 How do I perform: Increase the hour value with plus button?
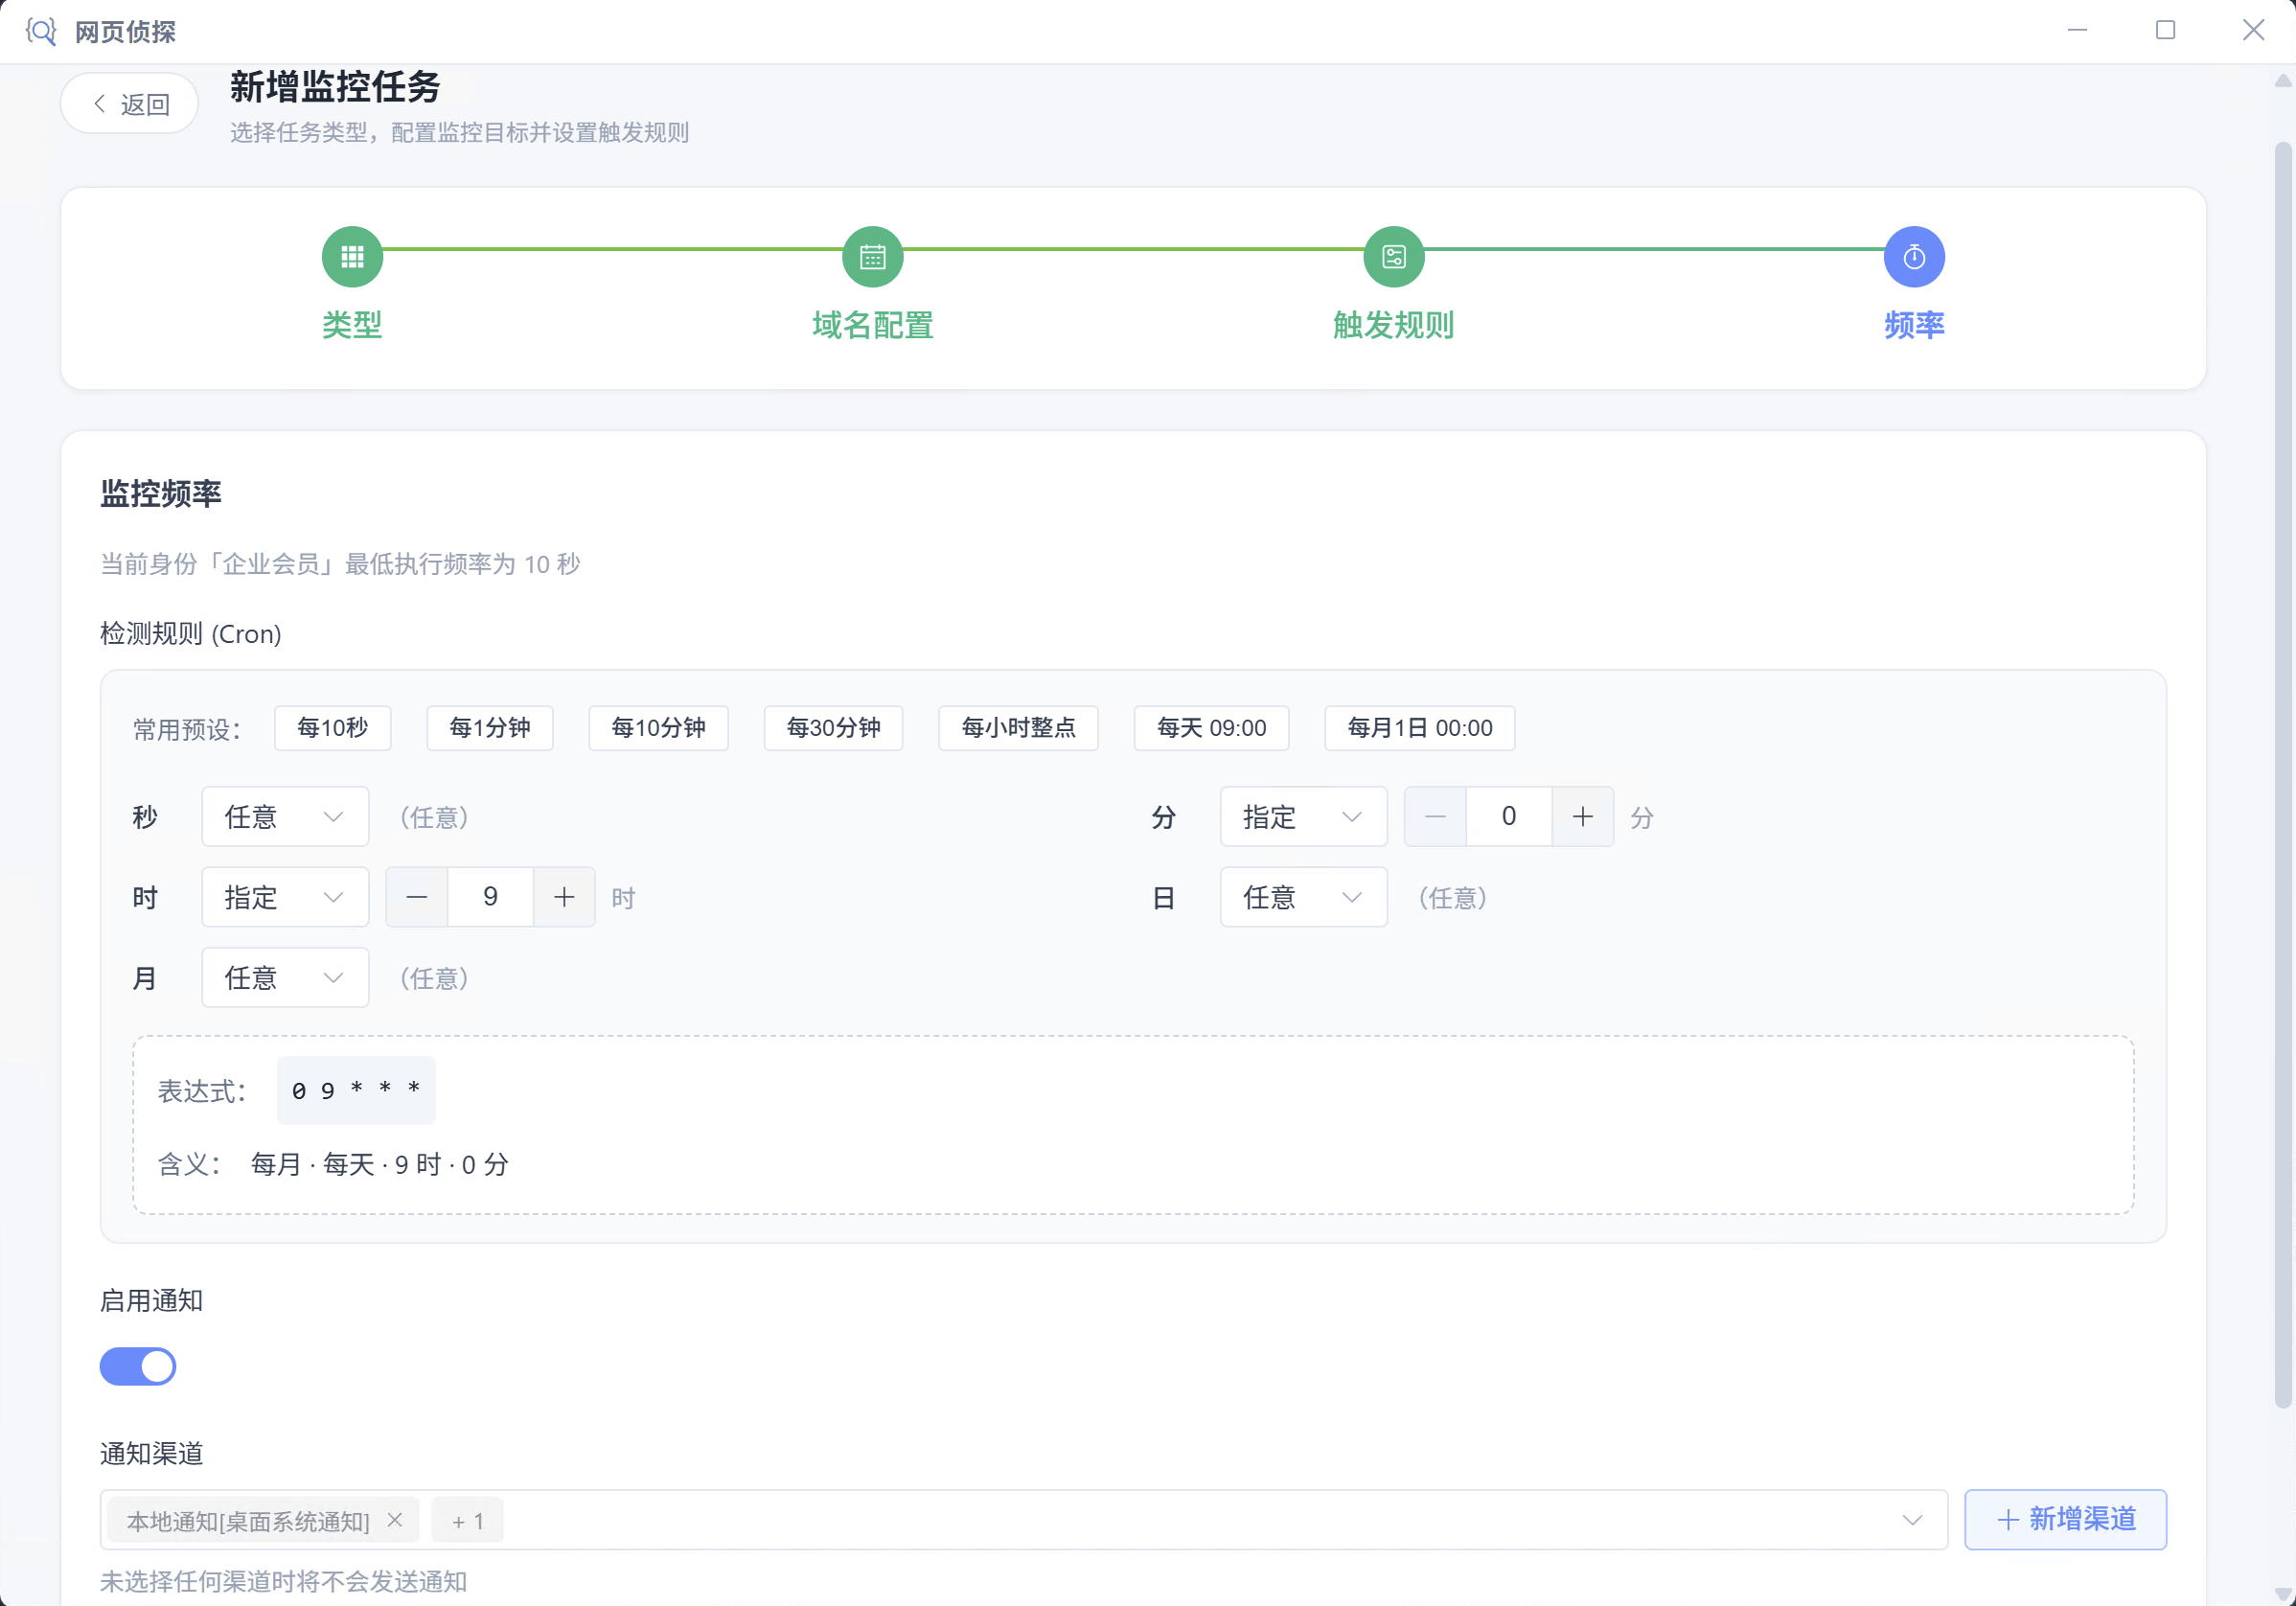pyautogui.click(x=564, y=897)
